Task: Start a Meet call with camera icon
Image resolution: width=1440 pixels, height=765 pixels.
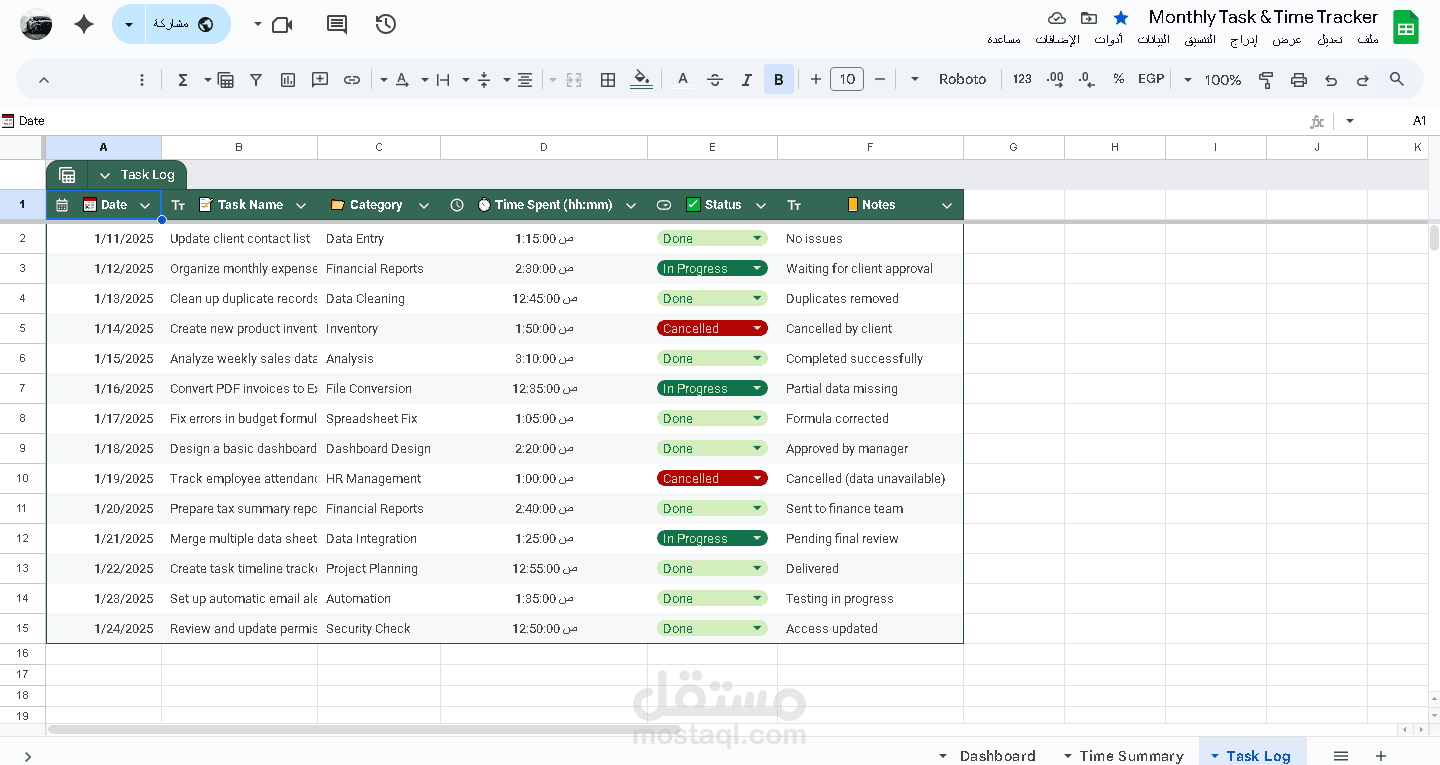Action: (282, 24)
